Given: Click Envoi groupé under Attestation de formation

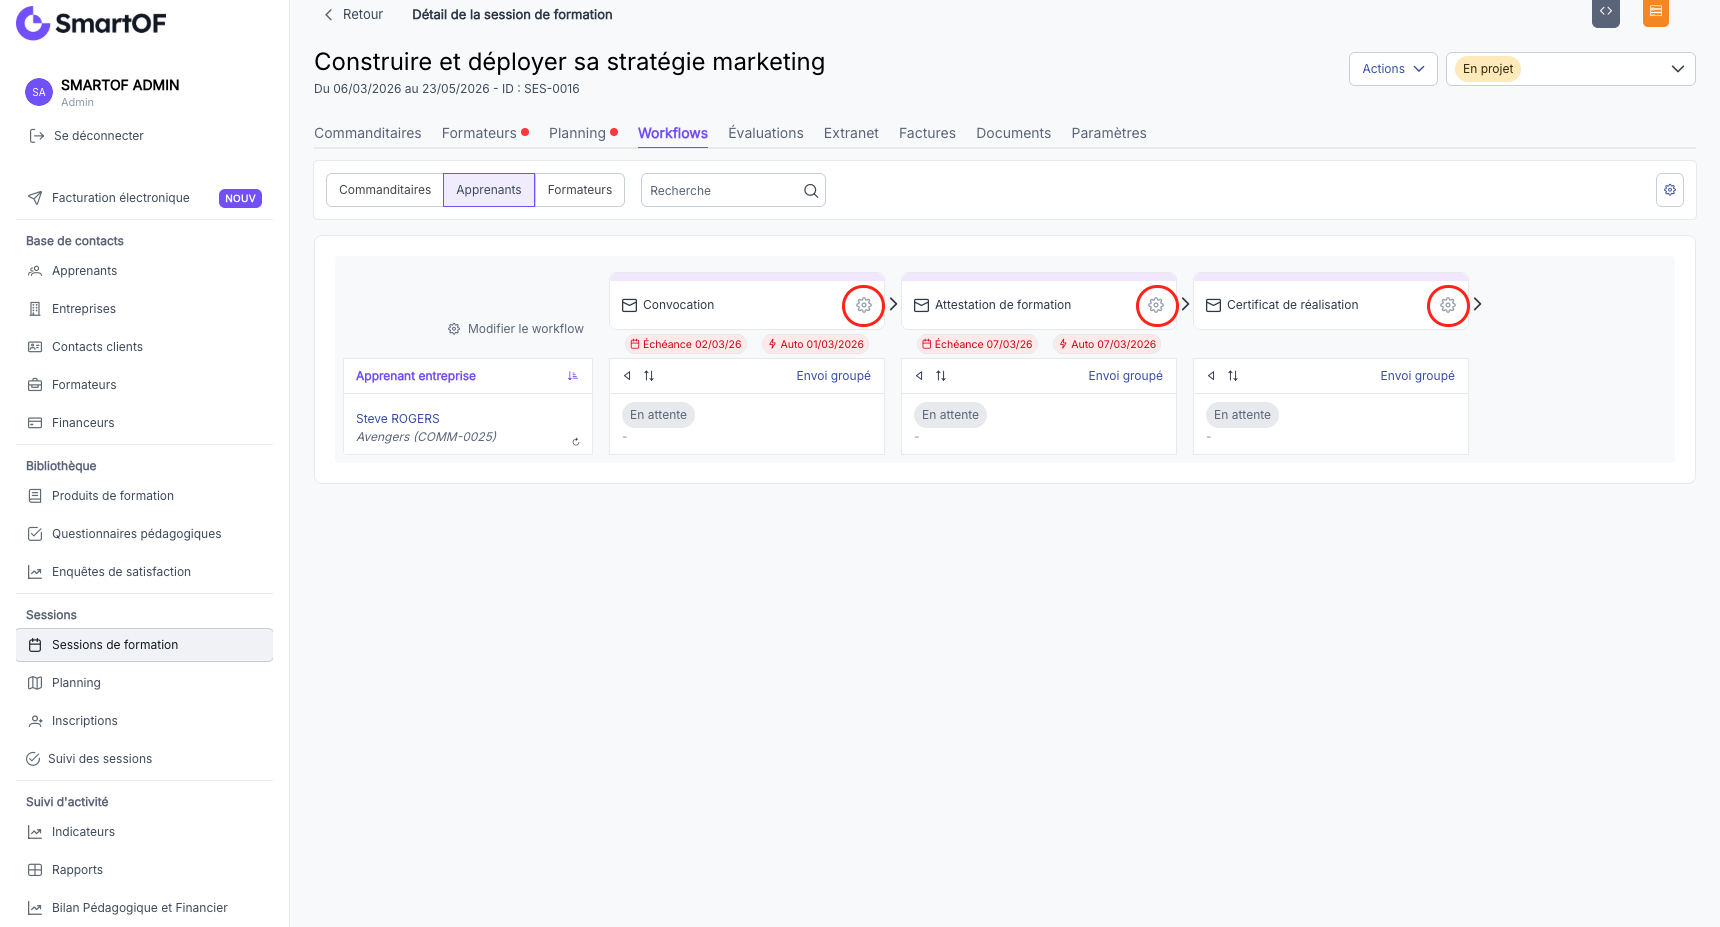Looking at the screenshot, I should (1125, 376).
